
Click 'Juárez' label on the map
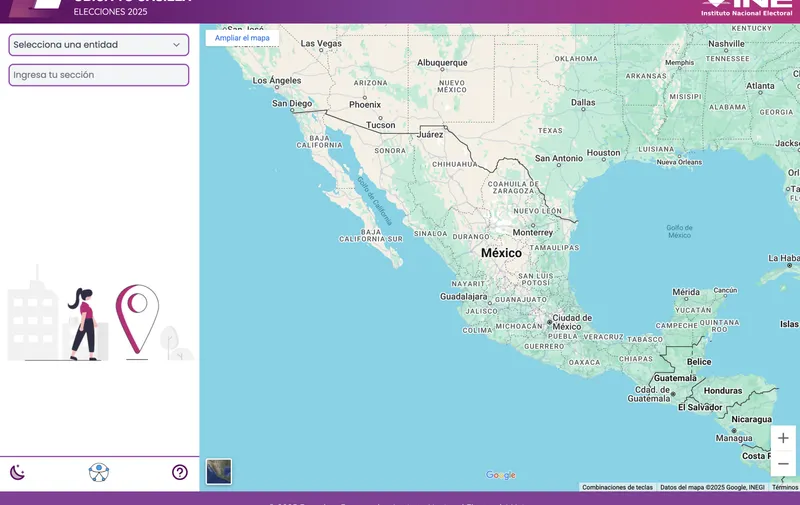(x=430, y=135)
